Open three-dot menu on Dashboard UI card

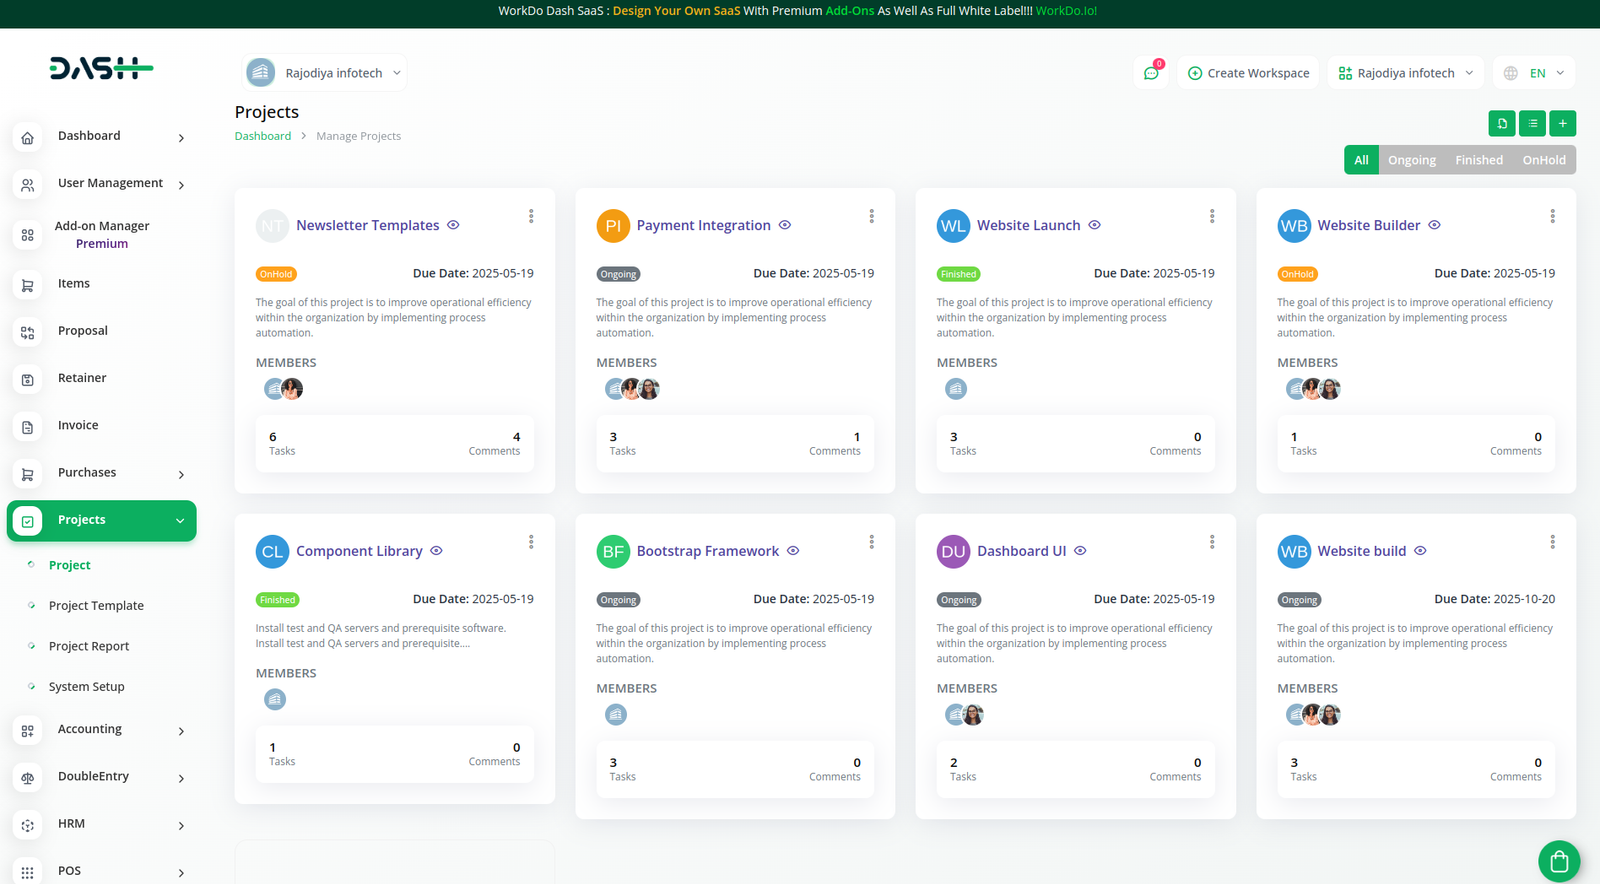point(1211,542)
